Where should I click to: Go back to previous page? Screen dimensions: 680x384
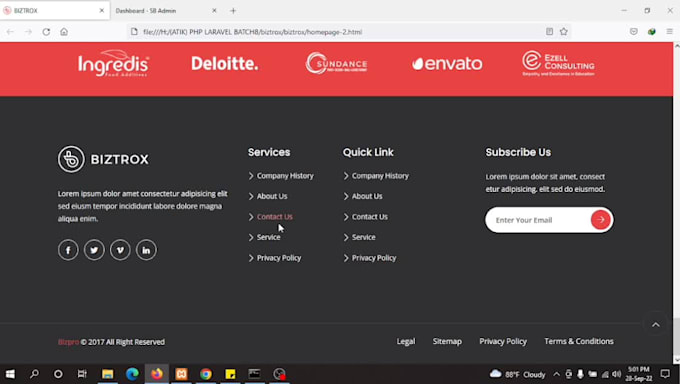pos(10,32)
